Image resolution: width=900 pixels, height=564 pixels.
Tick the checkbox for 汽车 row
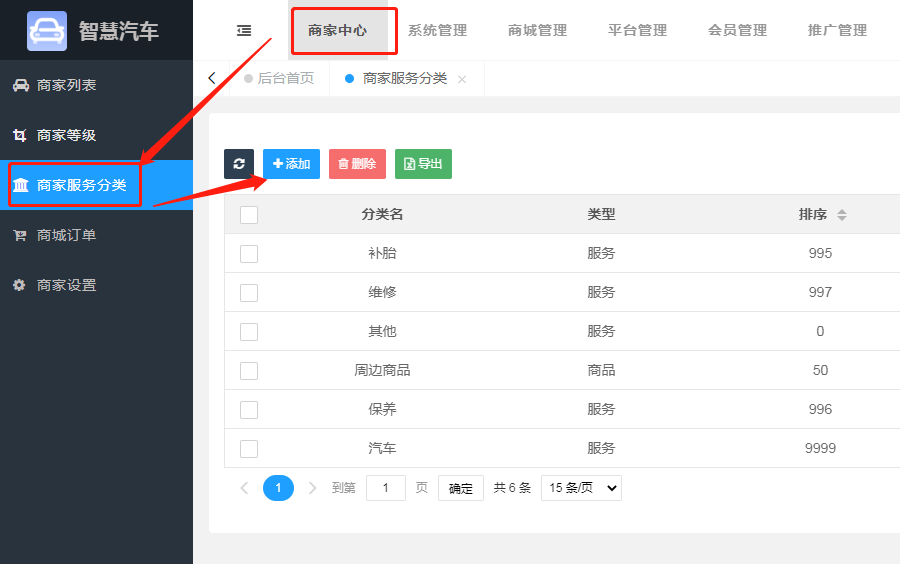click(x=249, y=449)
